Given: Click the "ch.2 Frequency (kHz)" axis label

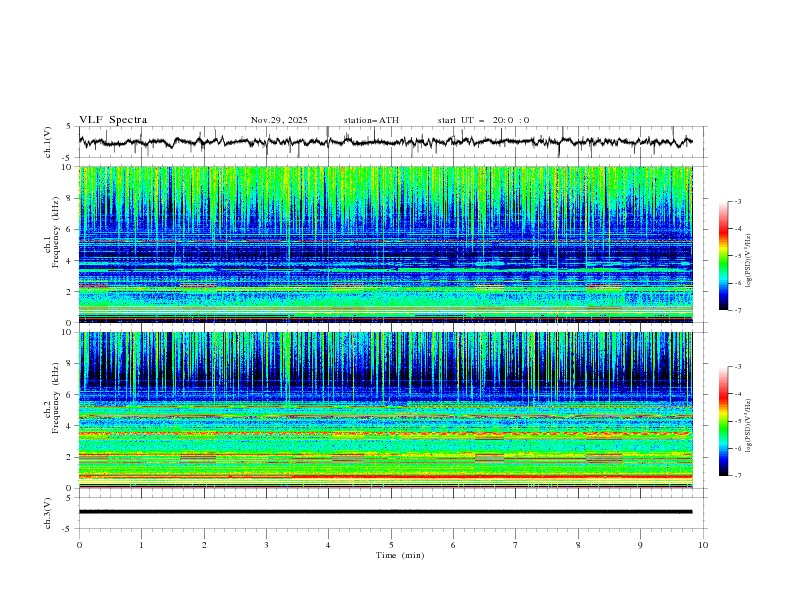Looking at the screenshot, I should pos(52,397).
